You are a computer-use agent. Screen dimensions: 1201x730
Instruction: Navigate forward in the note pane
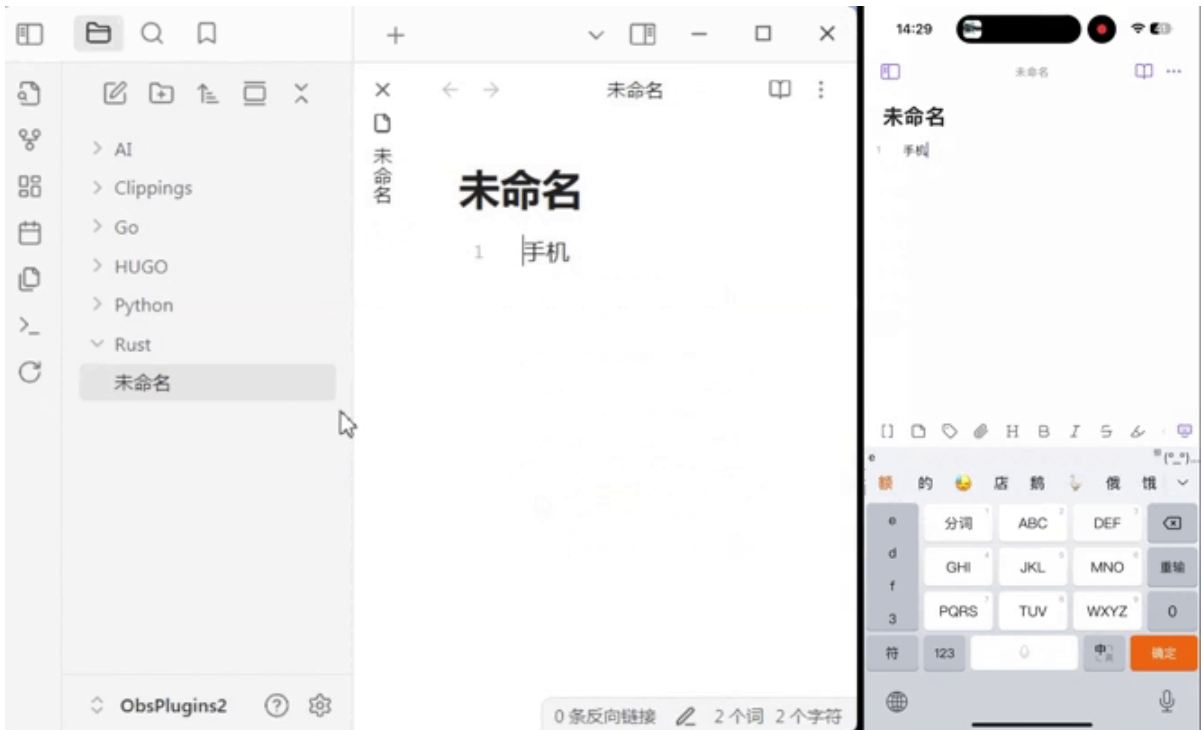coord(490,90)
